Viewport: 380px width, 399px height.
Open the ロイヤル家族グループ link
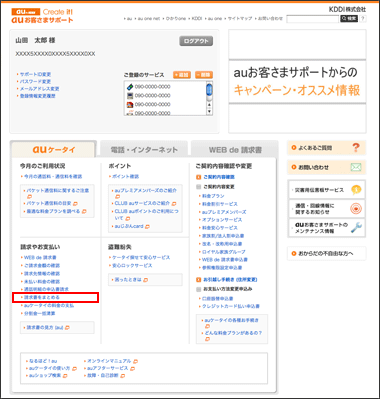(x=224, y=252)
